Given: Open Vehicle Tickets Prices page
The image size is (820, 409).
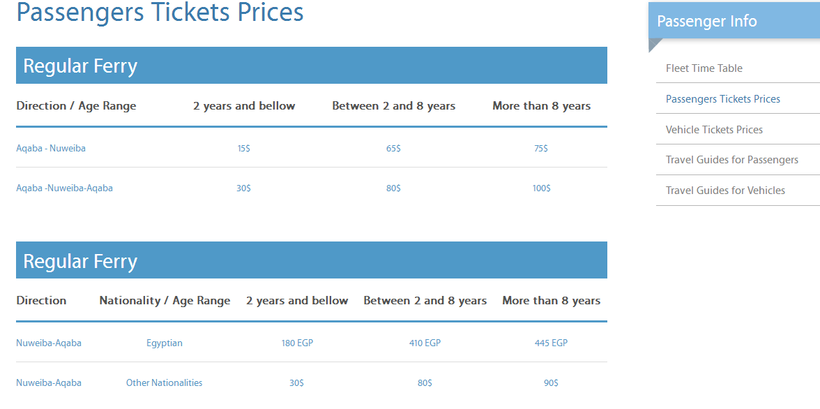Looking at the screenshot, I should pos(714,130).
